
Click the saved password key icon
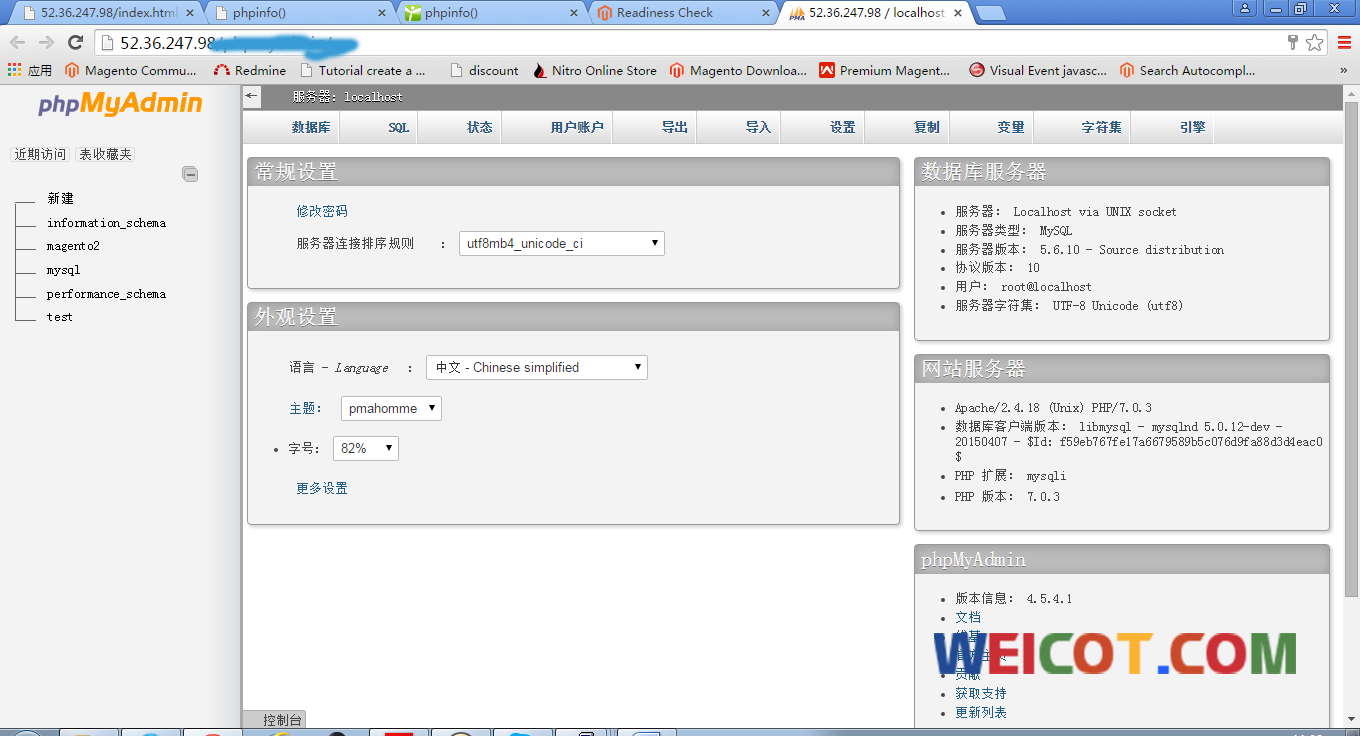[x=1293, y=42]
